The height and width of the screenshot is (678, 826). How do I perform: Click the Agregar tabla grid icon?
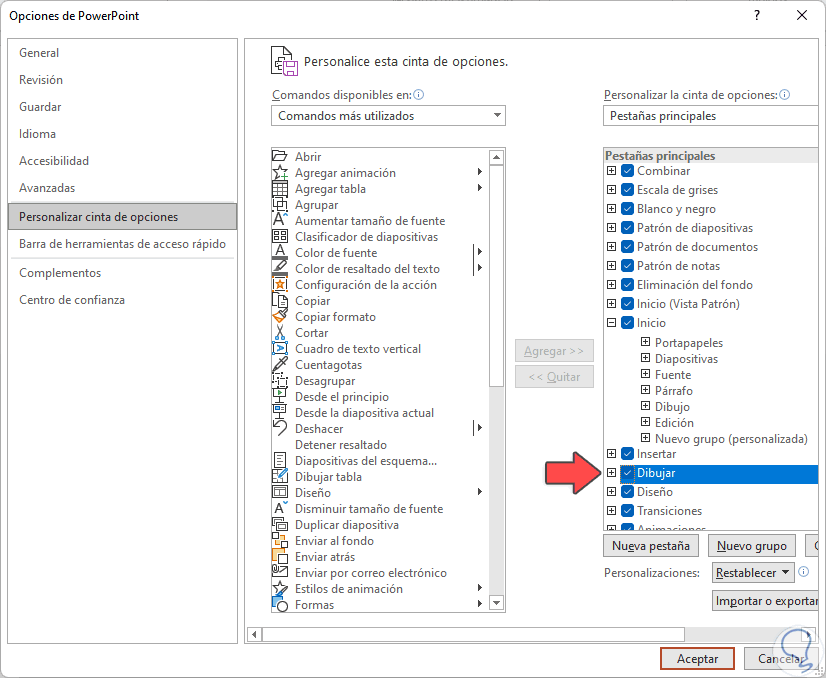[280, 189]
